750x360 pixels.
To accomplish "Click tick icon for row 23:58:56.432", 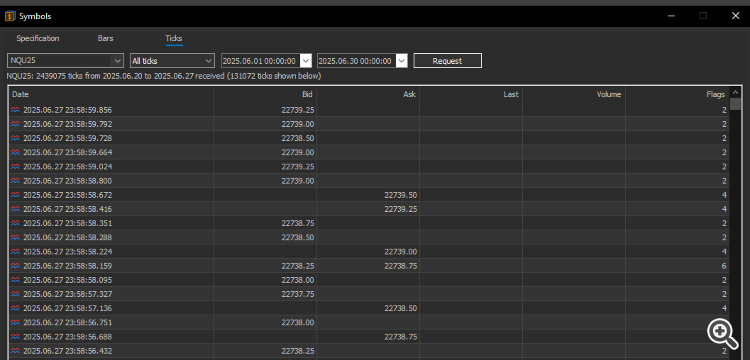I will click(15, 350).
